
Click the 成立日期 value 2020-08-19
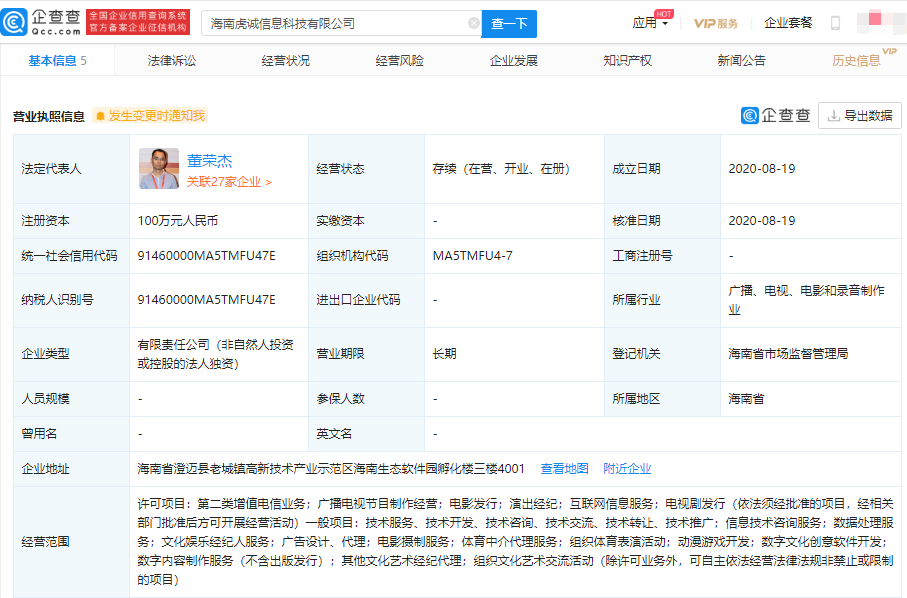pyautogui.click(x=762, y=169)
